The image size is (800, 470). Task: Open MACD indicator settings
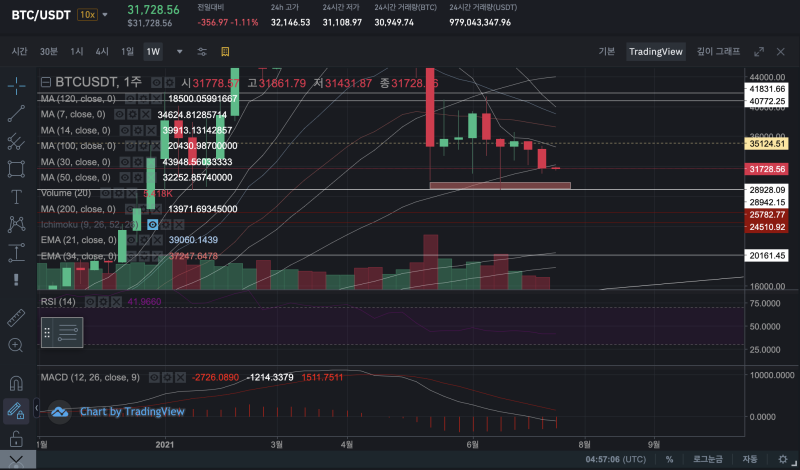[167, 378]
